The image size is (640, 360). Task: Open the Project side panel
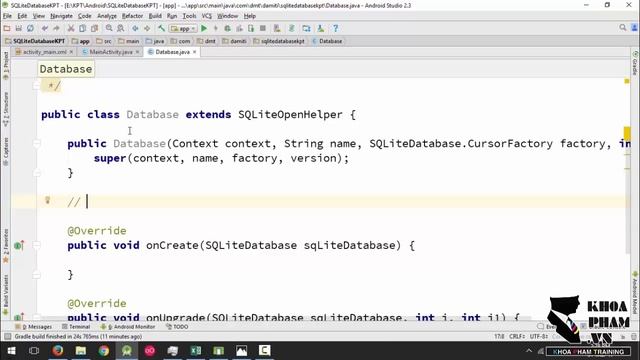point(6,66)
